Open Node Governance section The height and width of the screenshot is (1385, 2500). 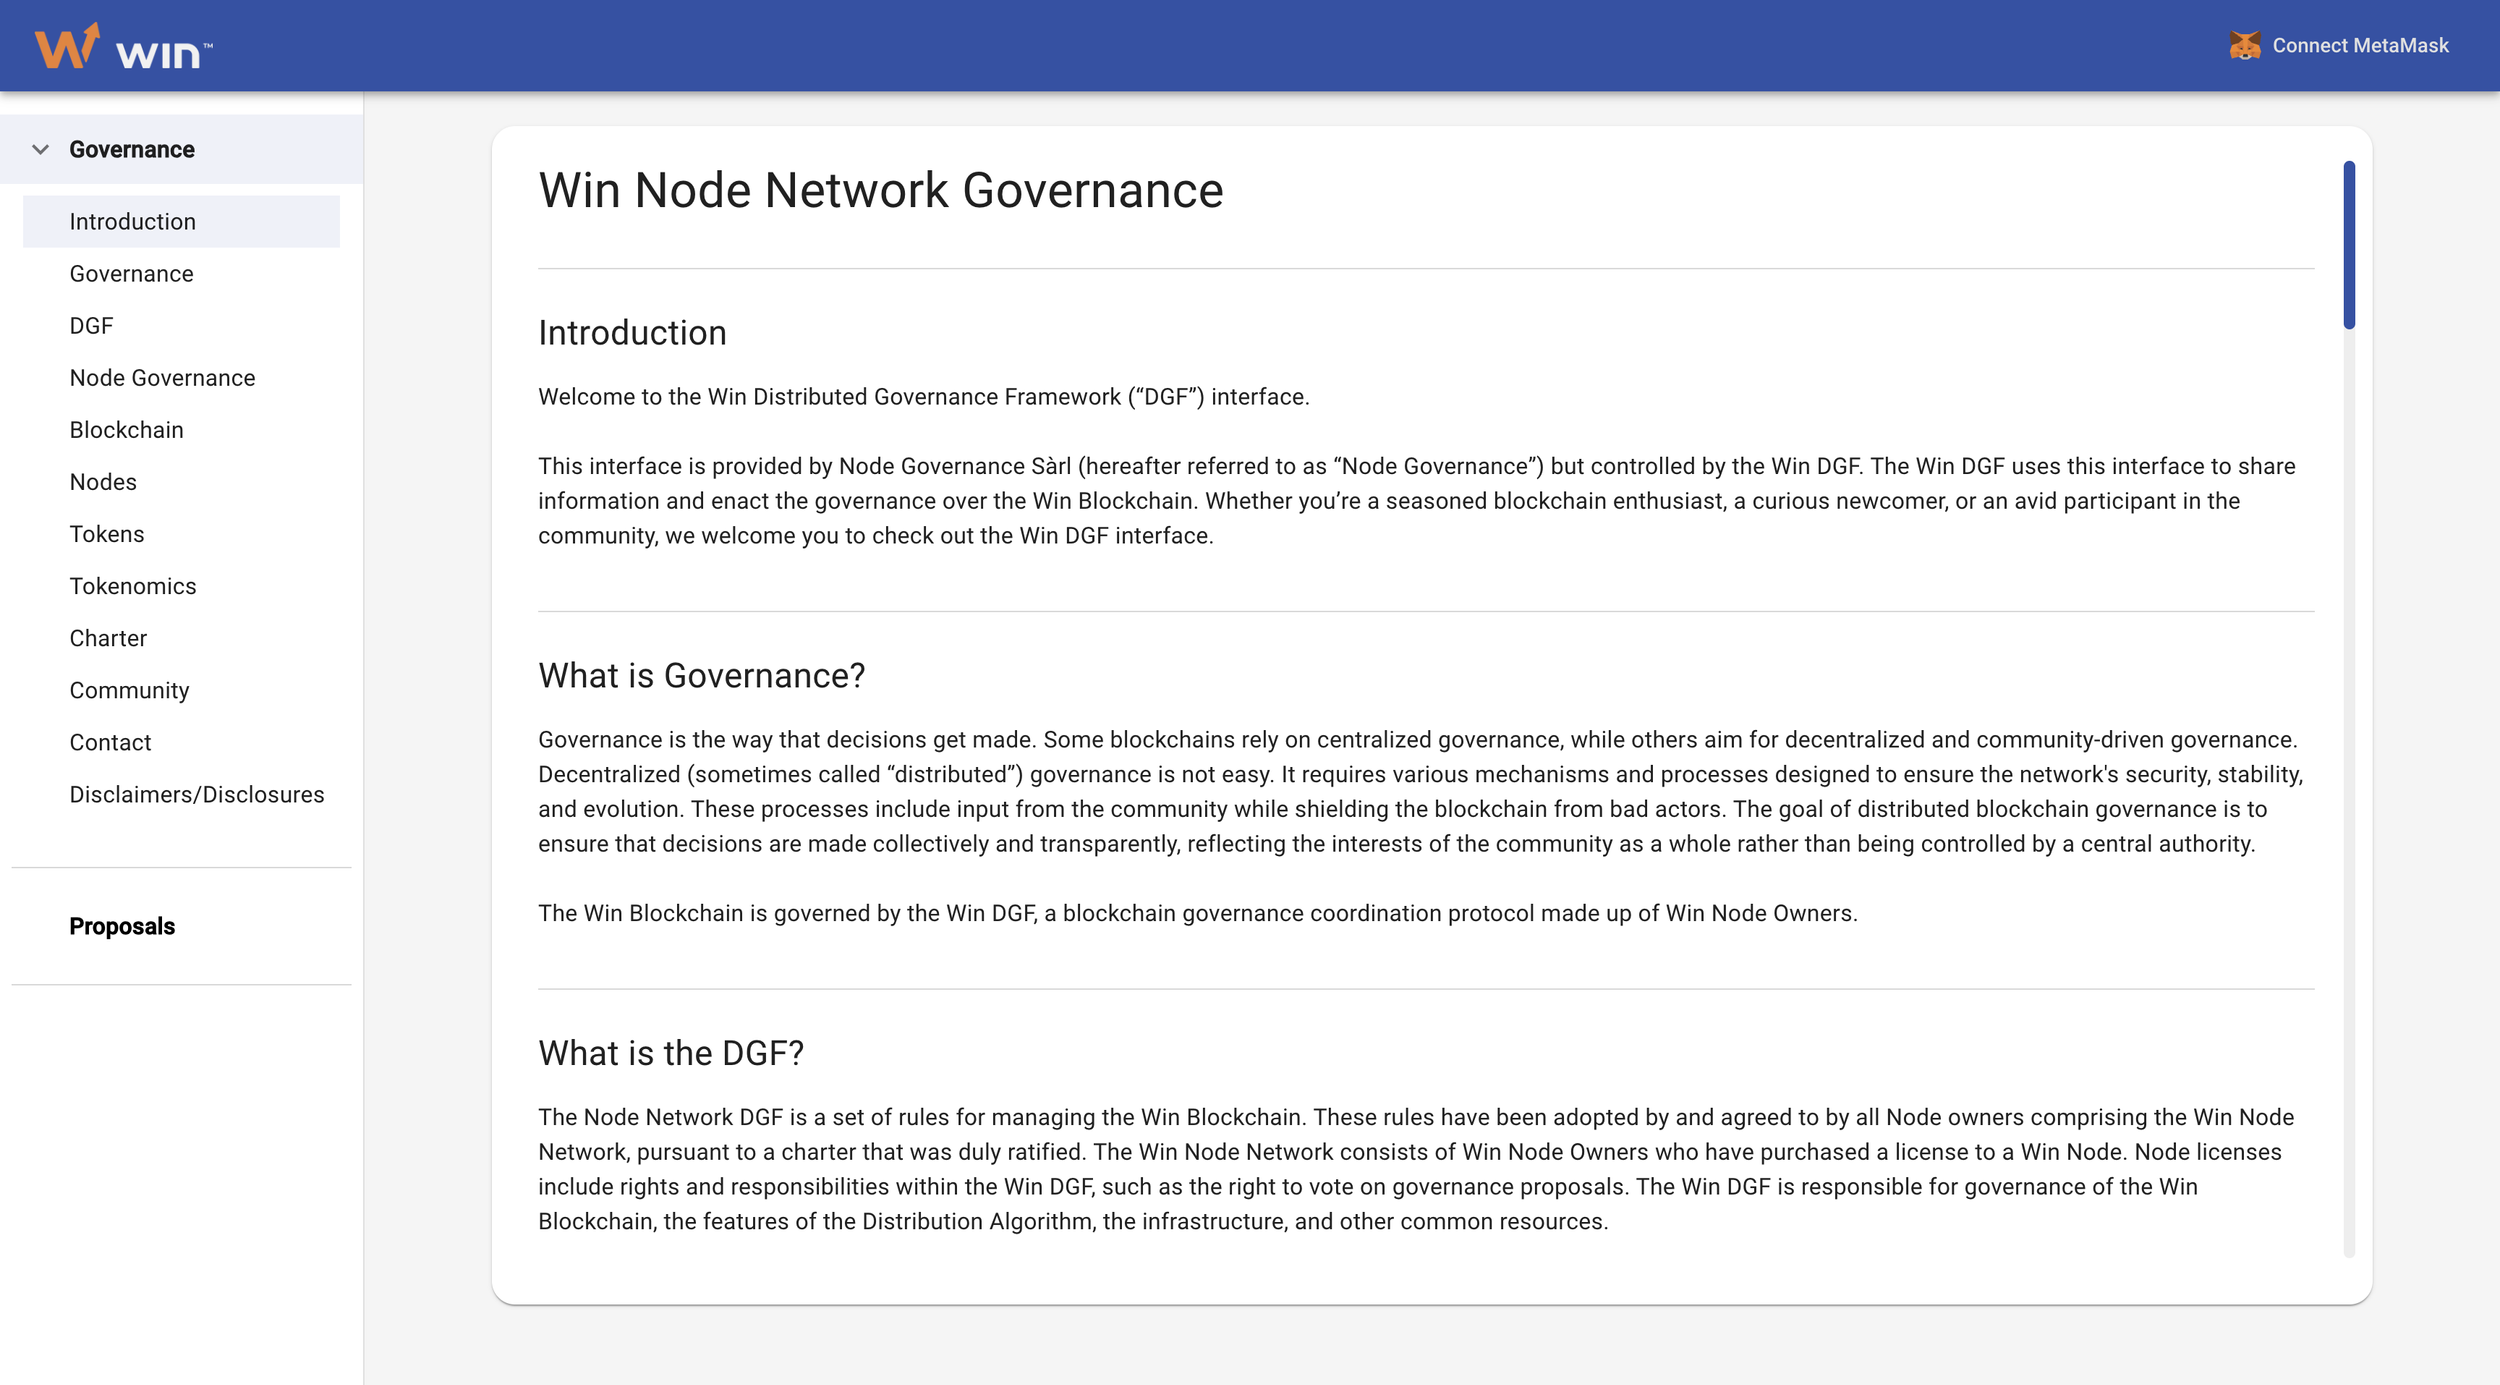tap(162, 378)
